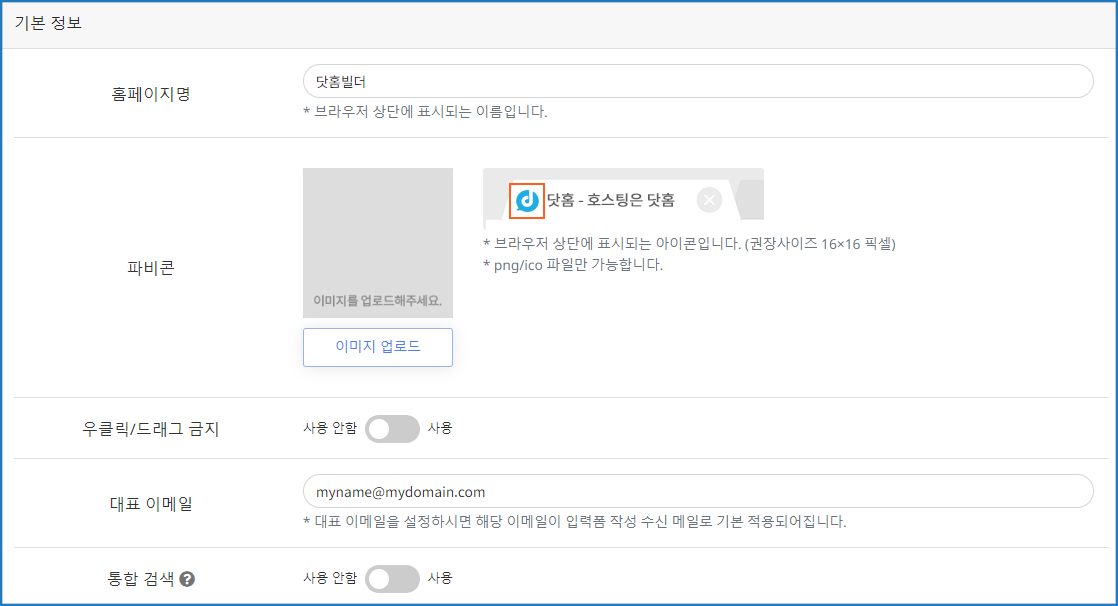Click the preview tab title 닷홈 - 호스팅은 닷홈
Viewport: 1118px width, 606px height.
pyautogui.click(x=610, y=200)
